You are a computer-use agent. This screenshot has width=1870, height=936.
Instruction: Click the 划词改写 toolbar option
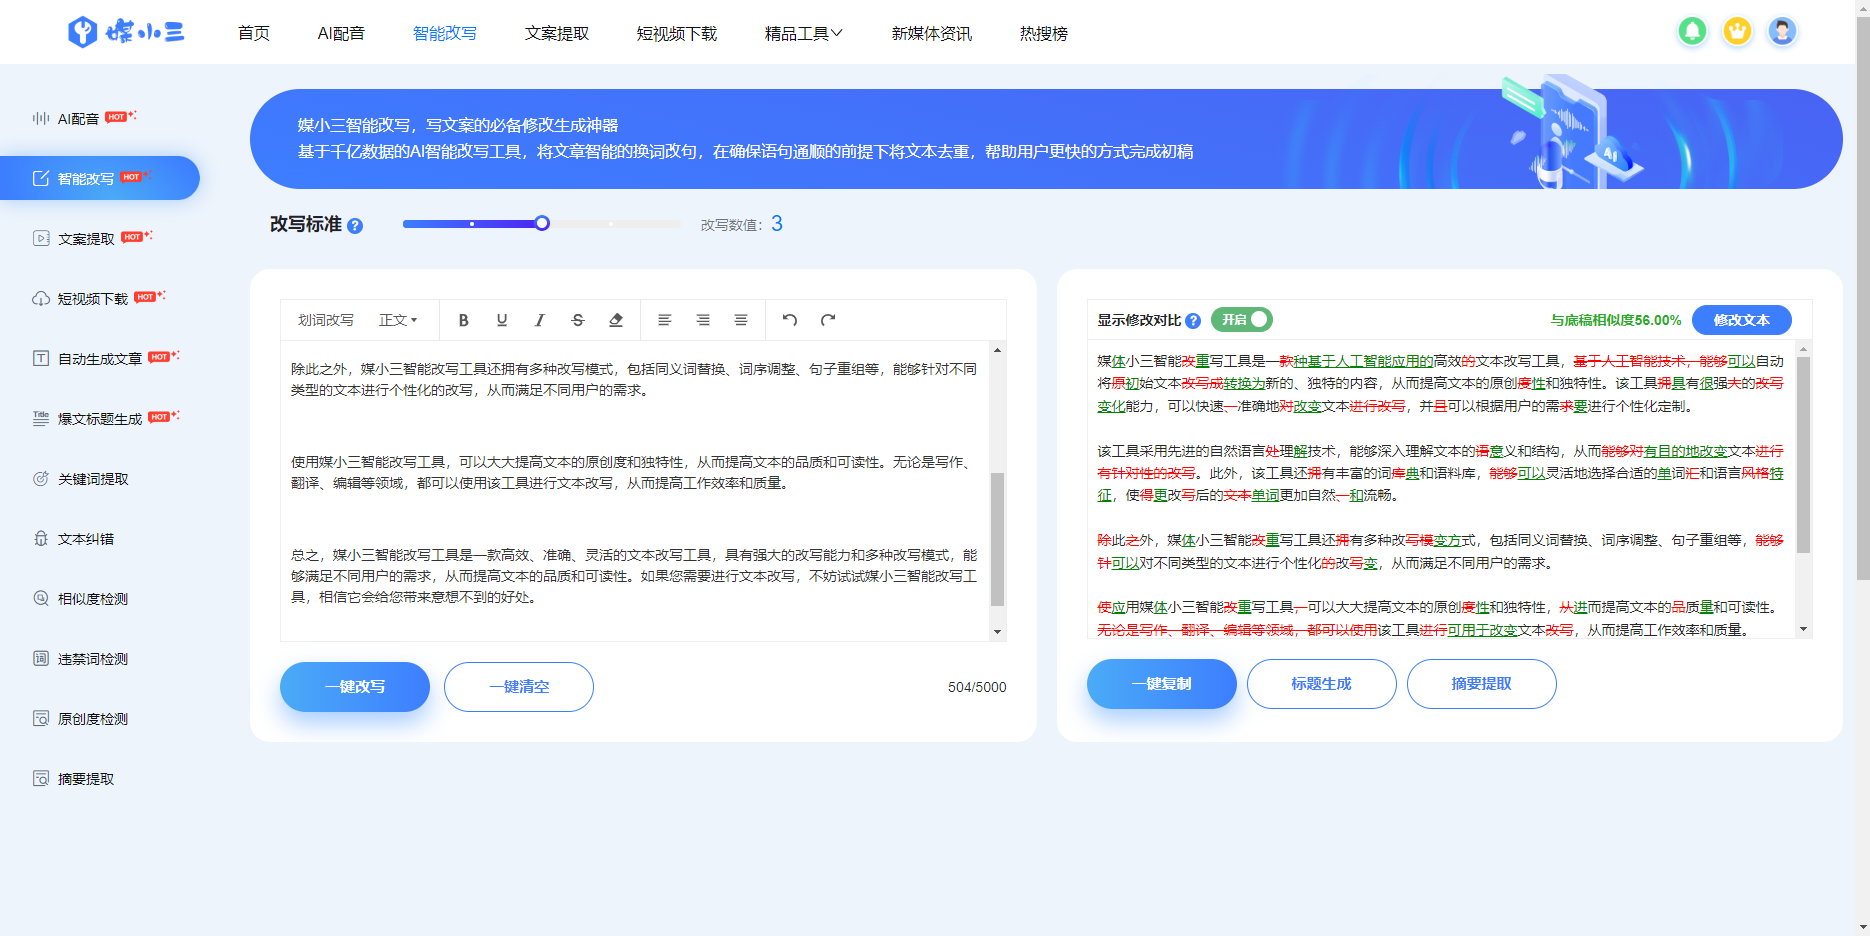click(326, 320)
